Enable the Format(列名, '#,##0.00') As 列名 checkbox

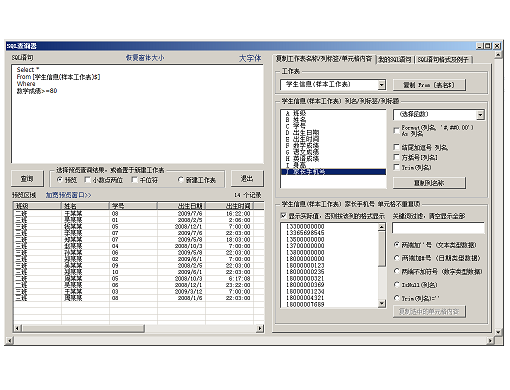pos(397,130)
